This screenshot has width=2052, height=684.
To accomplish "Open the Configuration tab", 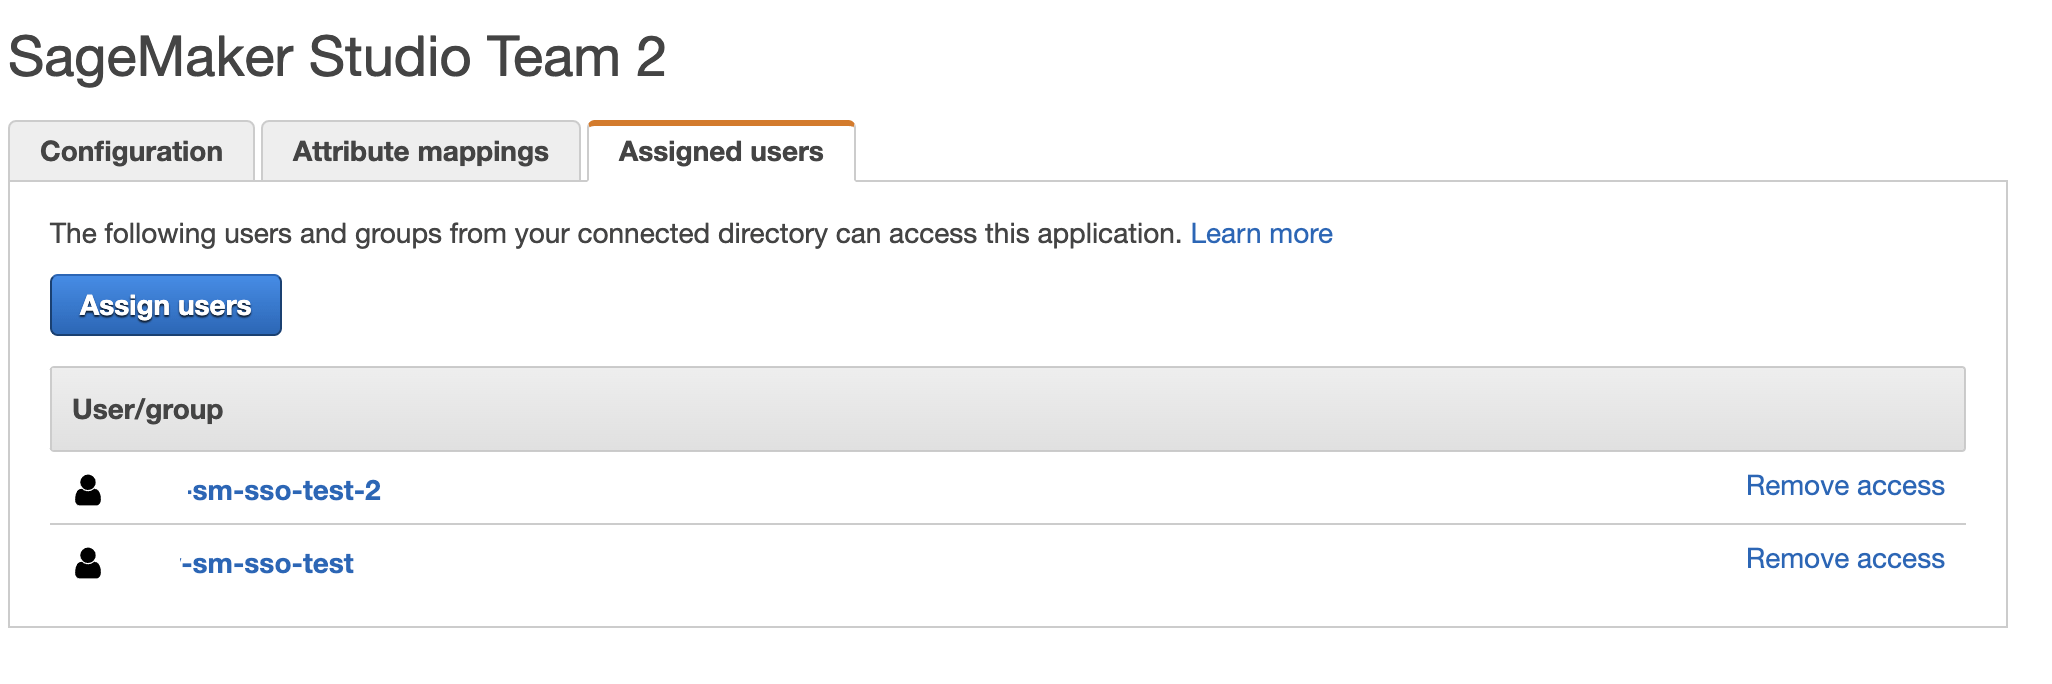I will click(x=131, y=152).
